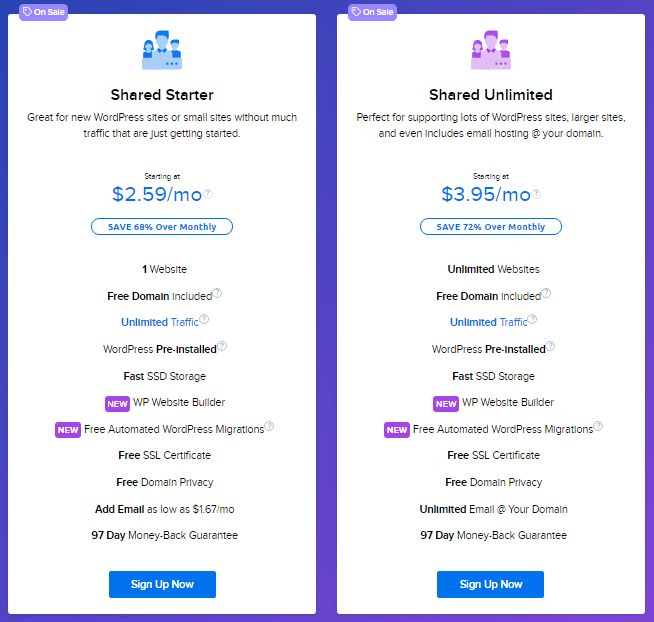This screenshot has height=622, width=654.
Task: Open Unlimited Traffic link in Shared Unlimited
Action: 488,322
